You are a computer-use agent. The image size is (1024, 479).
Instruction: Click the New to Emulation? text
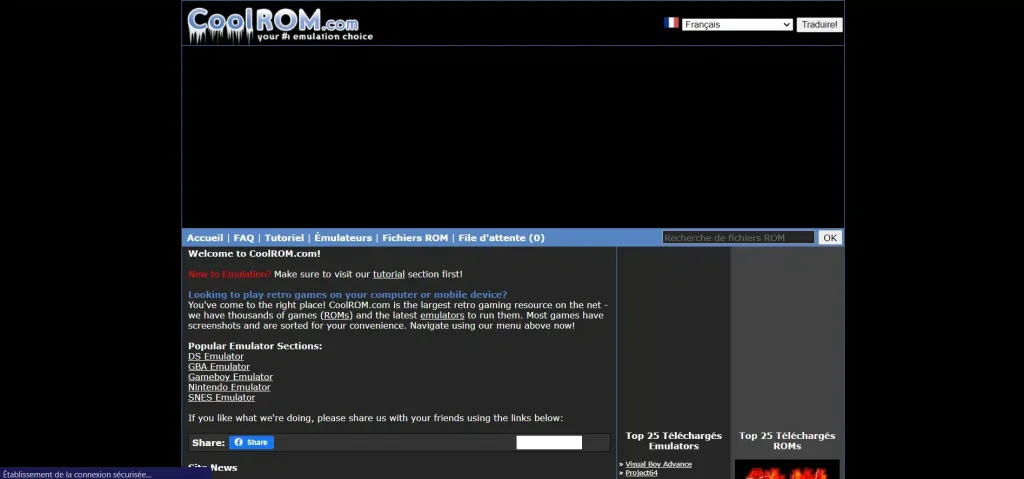229,274
